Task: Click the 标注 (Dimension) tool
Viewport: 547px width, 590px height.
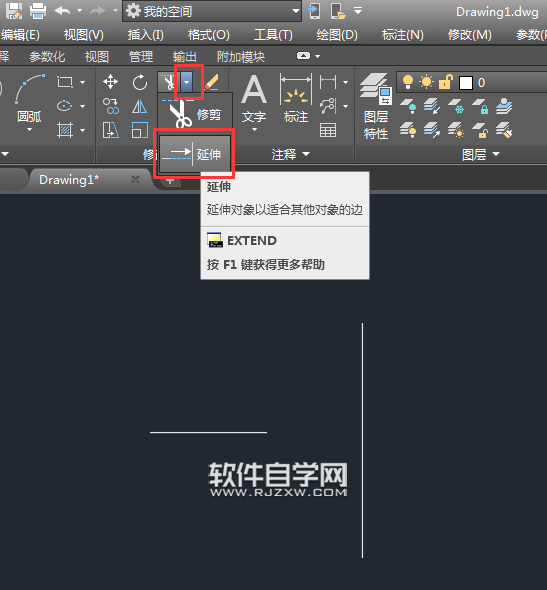Action: click(x=296, y=99)
